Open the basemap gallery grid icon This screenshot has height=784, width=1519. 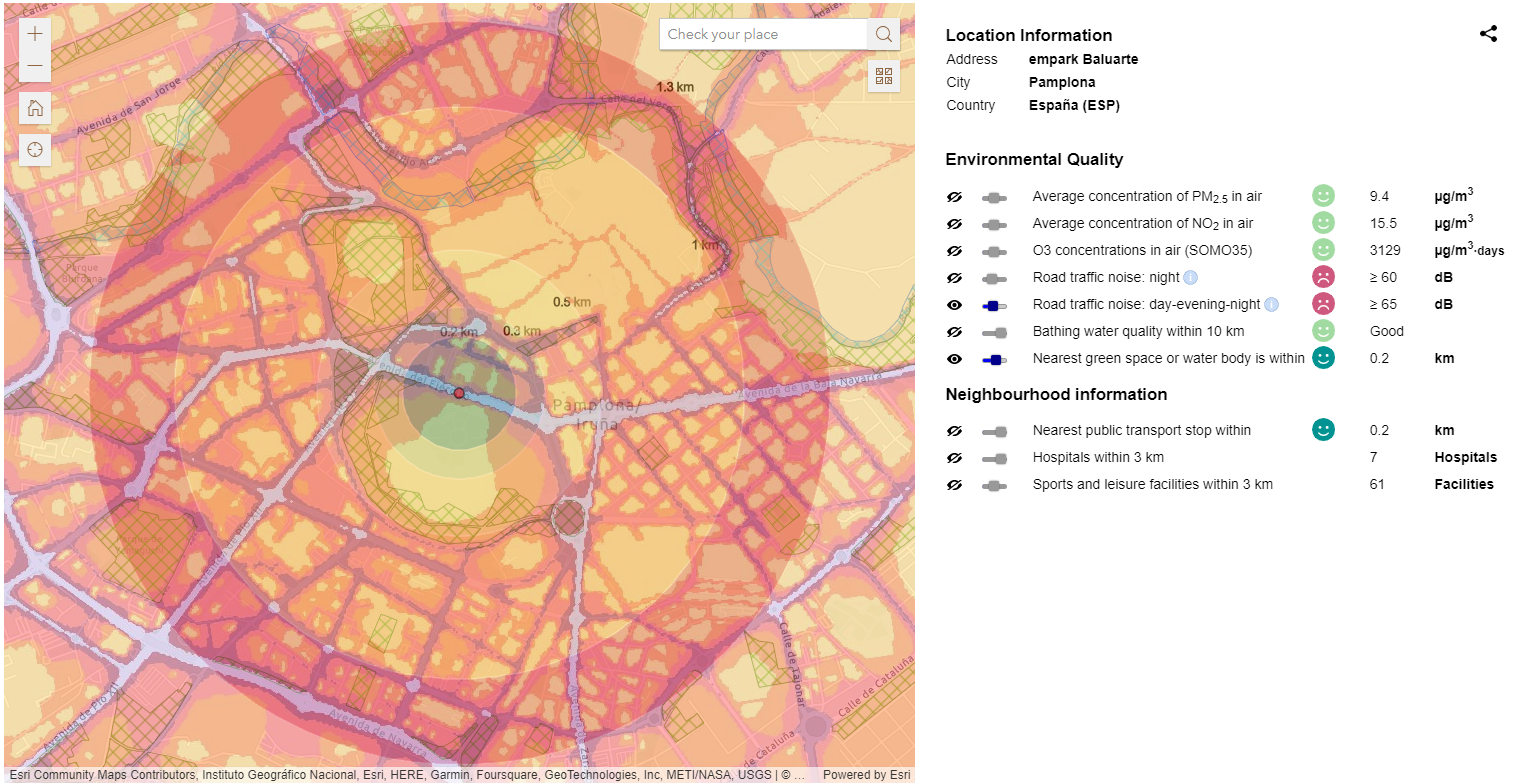883,76
